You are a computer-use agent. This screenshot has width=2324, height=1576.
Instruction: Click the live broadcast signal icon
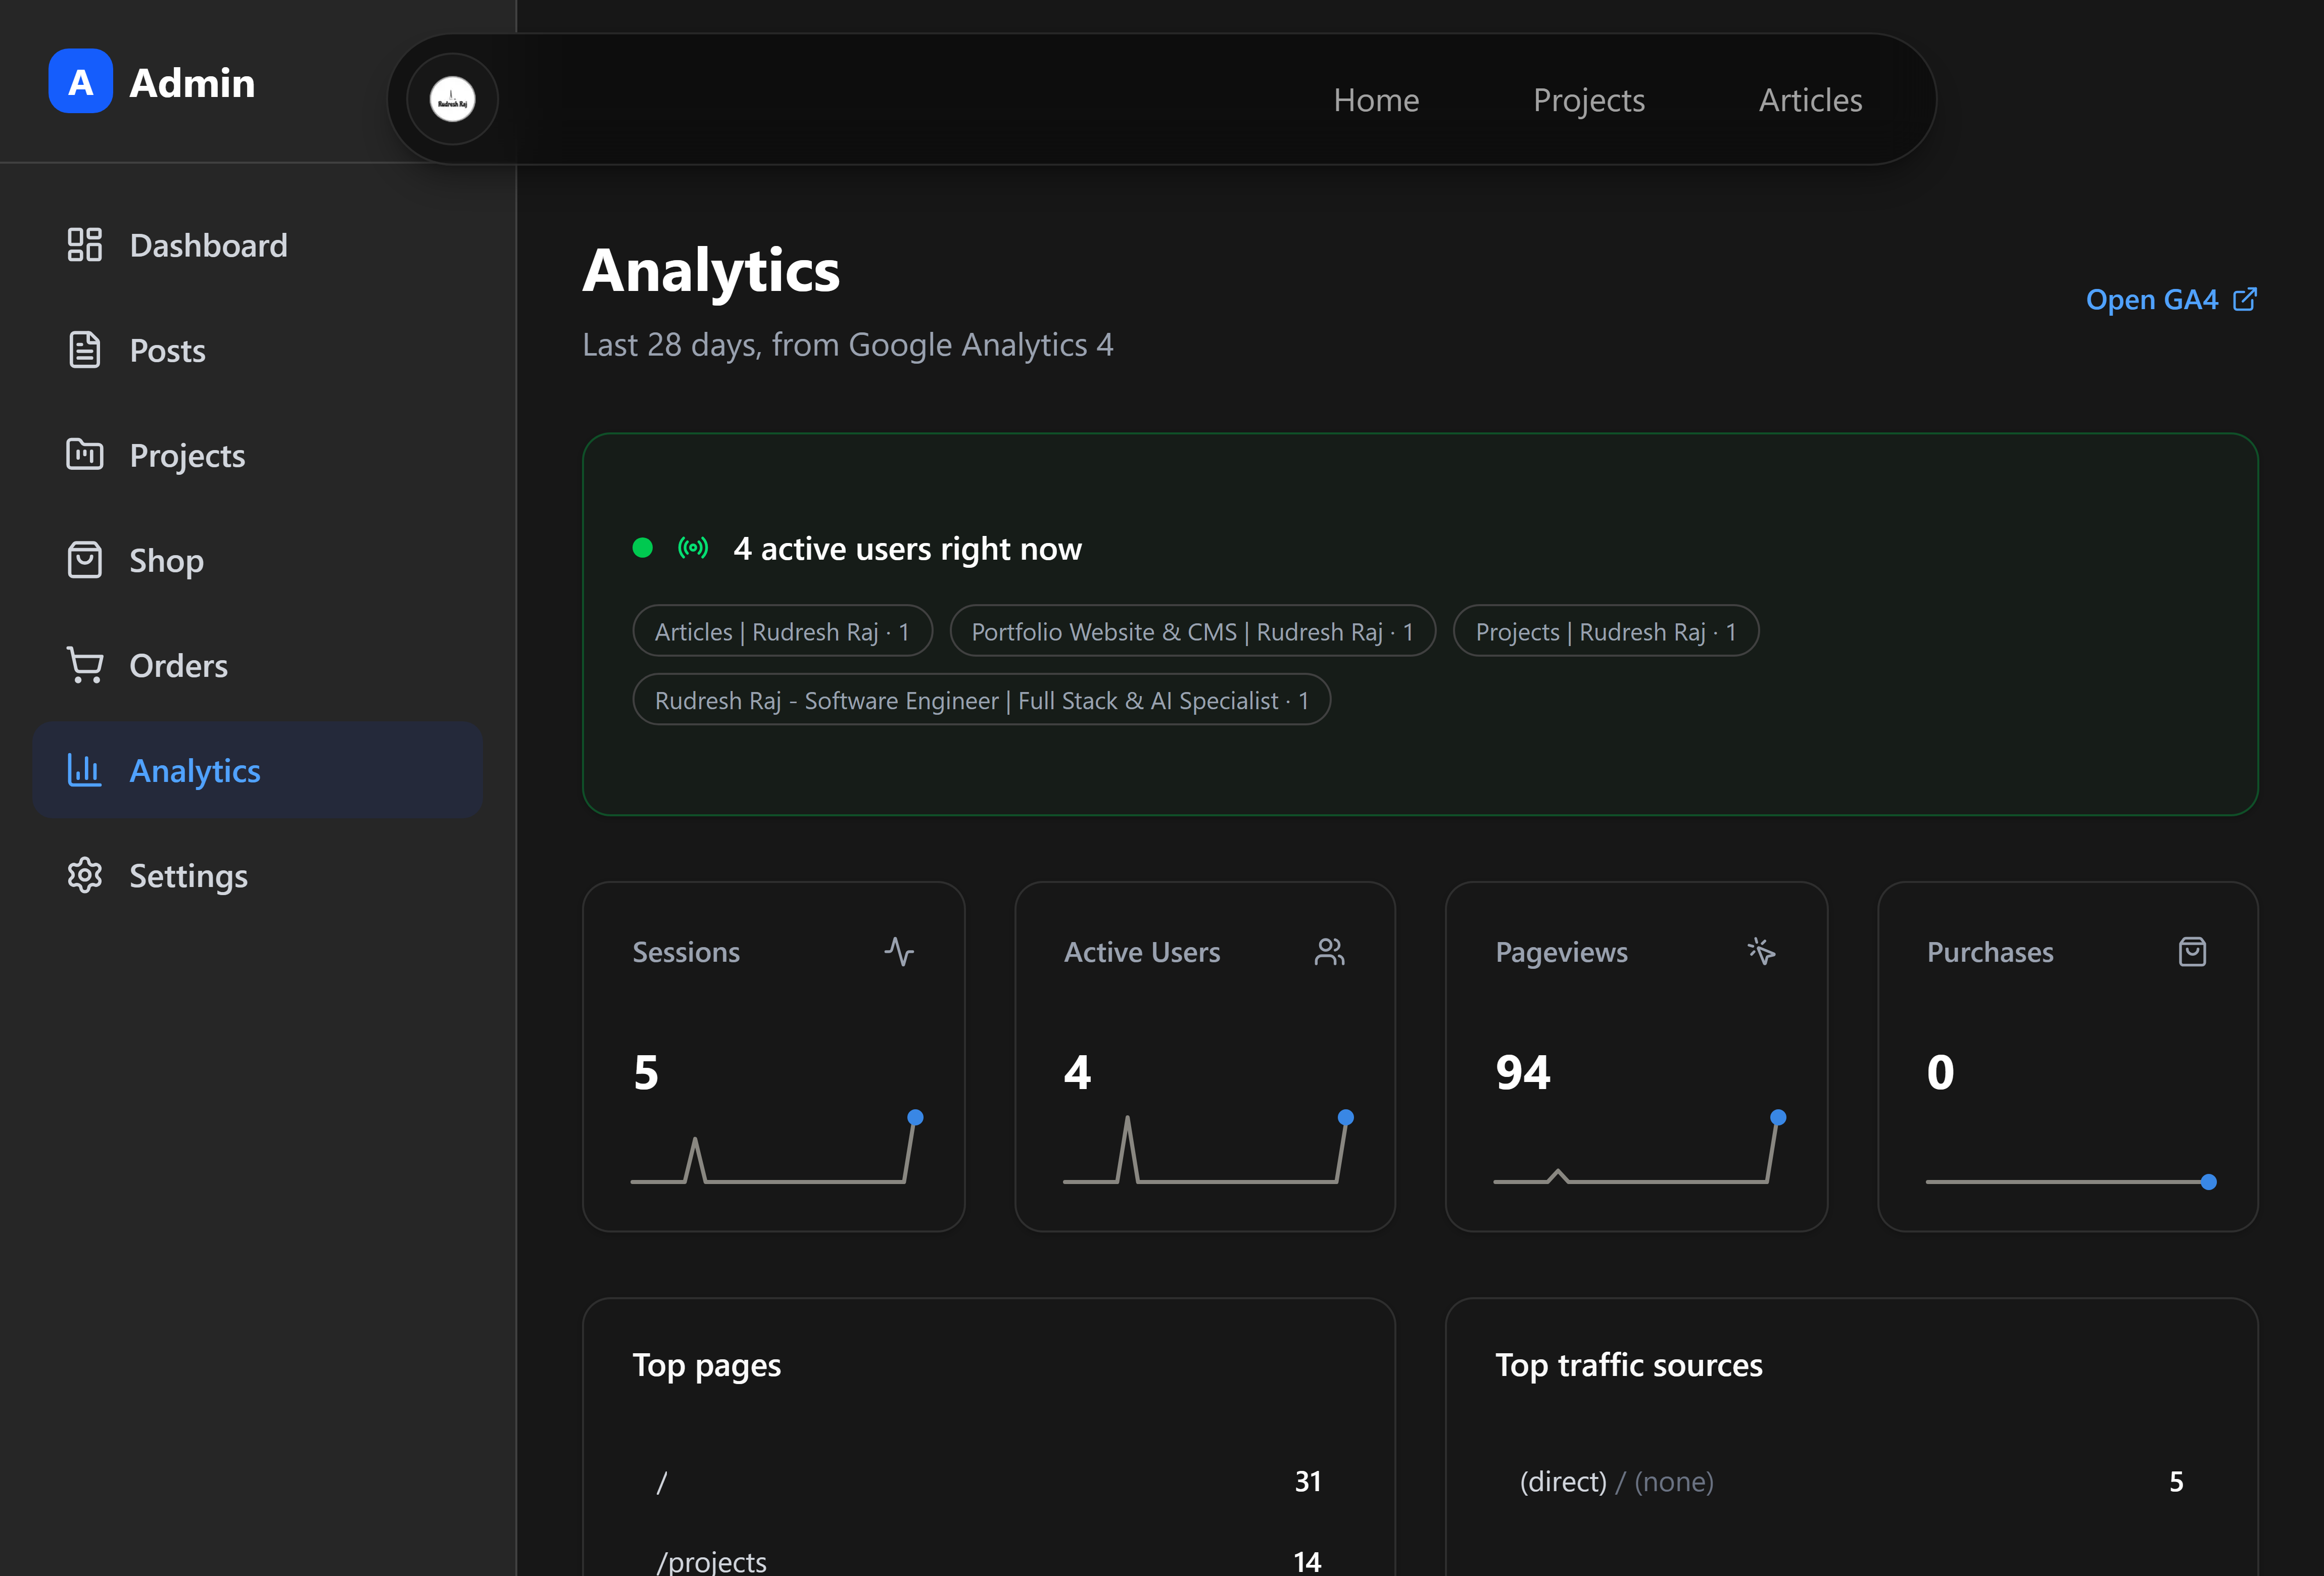pos(693,548)
